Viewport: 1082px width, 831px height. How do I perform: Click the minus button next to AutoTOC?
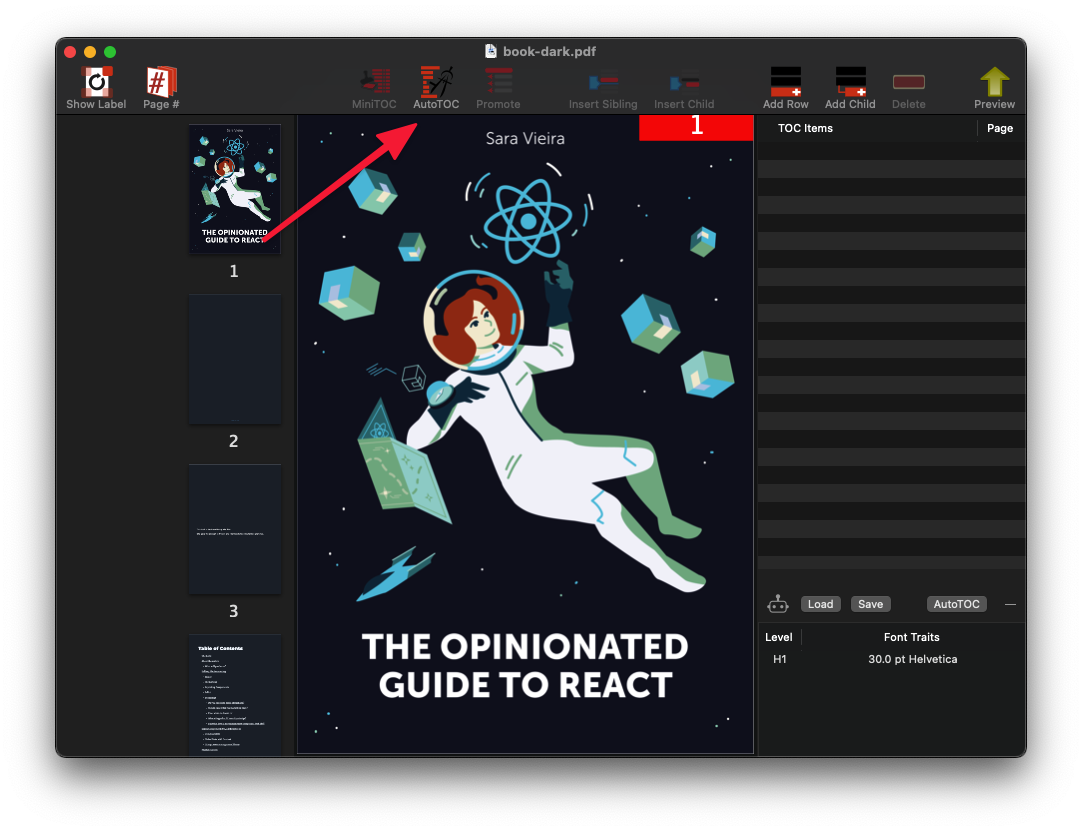1010,605
